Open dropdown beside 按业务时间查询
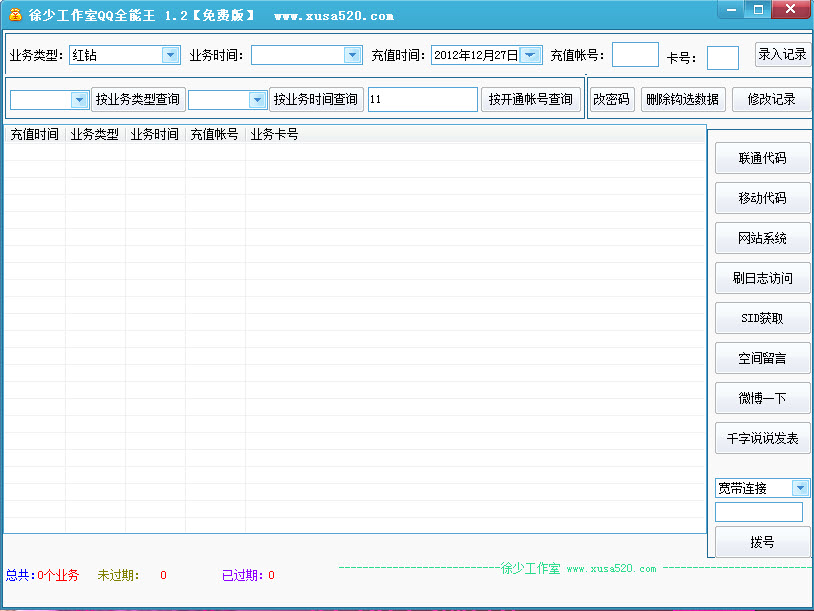Screen dimensions: 814x611 (x=257, y=100)
